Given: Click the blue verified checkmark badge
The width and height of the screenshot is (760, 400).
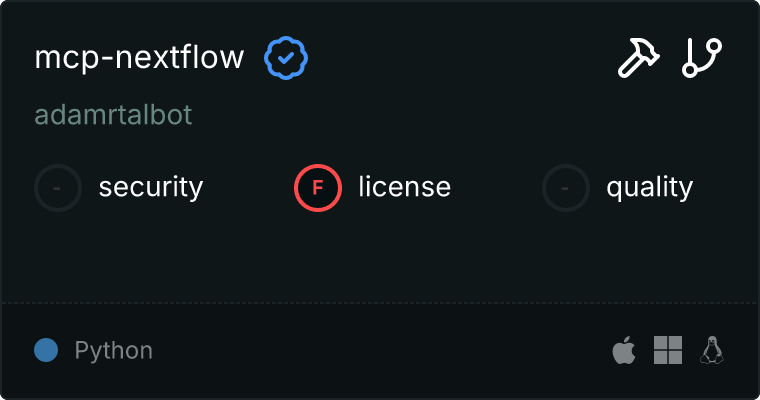Looking at the screenshot, I should pos(286,58).
